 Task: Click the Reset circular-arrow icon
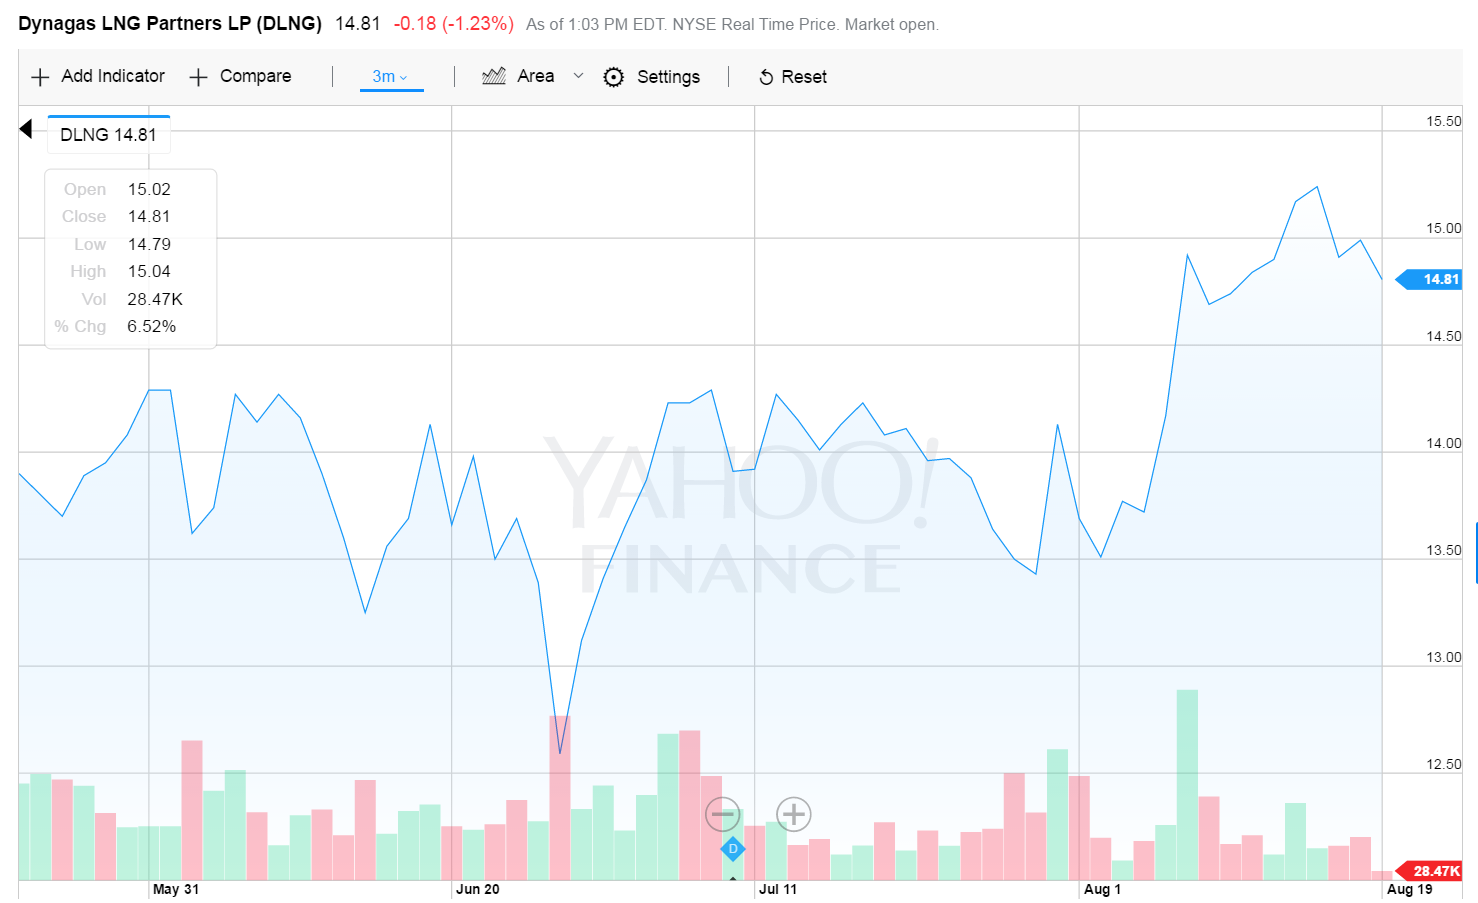pos(766,76)
